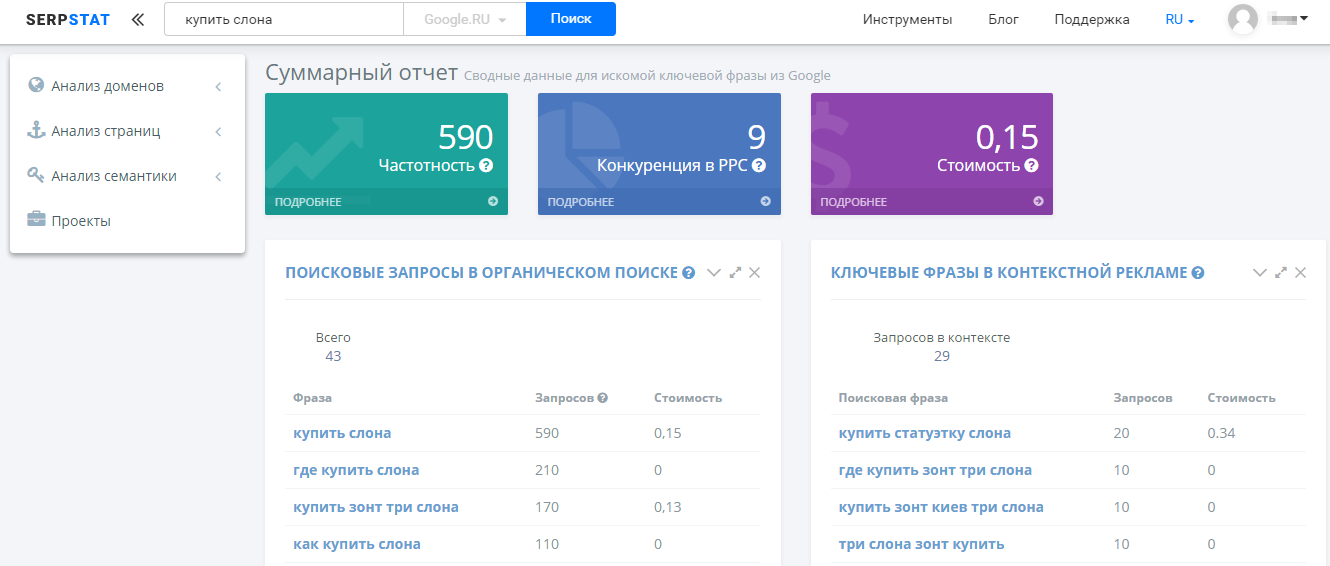Expand contextual ads panel to fullscreen
This screenshot has height=566, width=1330.
point(1281,273)
